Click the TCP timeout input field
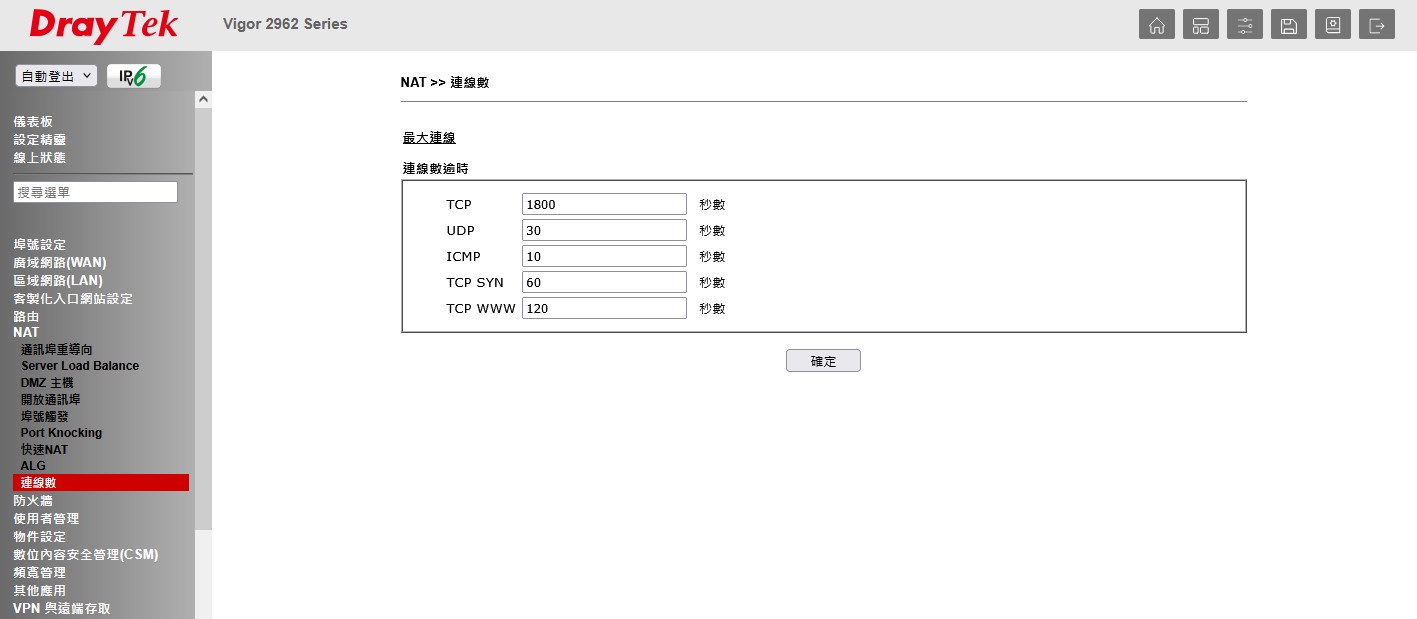This screenshot has height=619, width=1417. (x=604, y=204)
